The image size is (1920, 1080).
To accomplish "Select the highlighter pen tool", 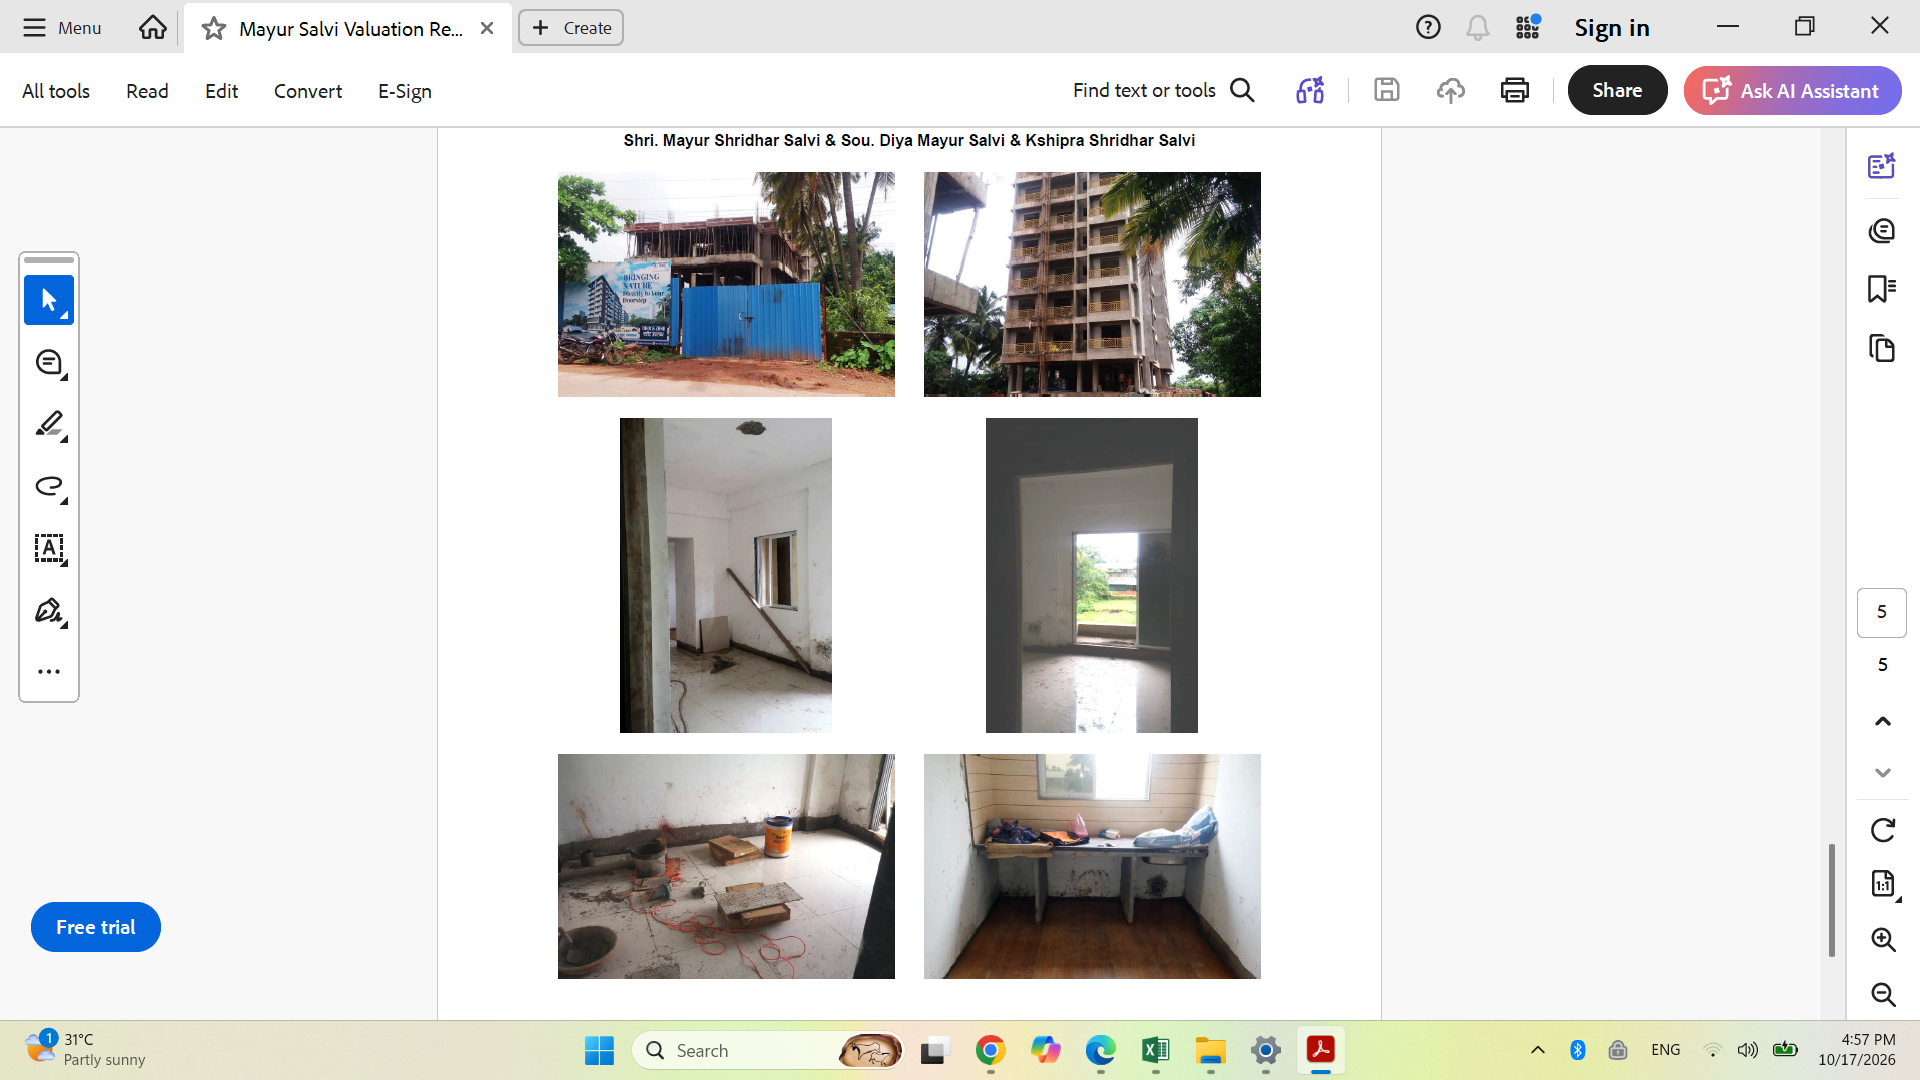I will (49, 425).
